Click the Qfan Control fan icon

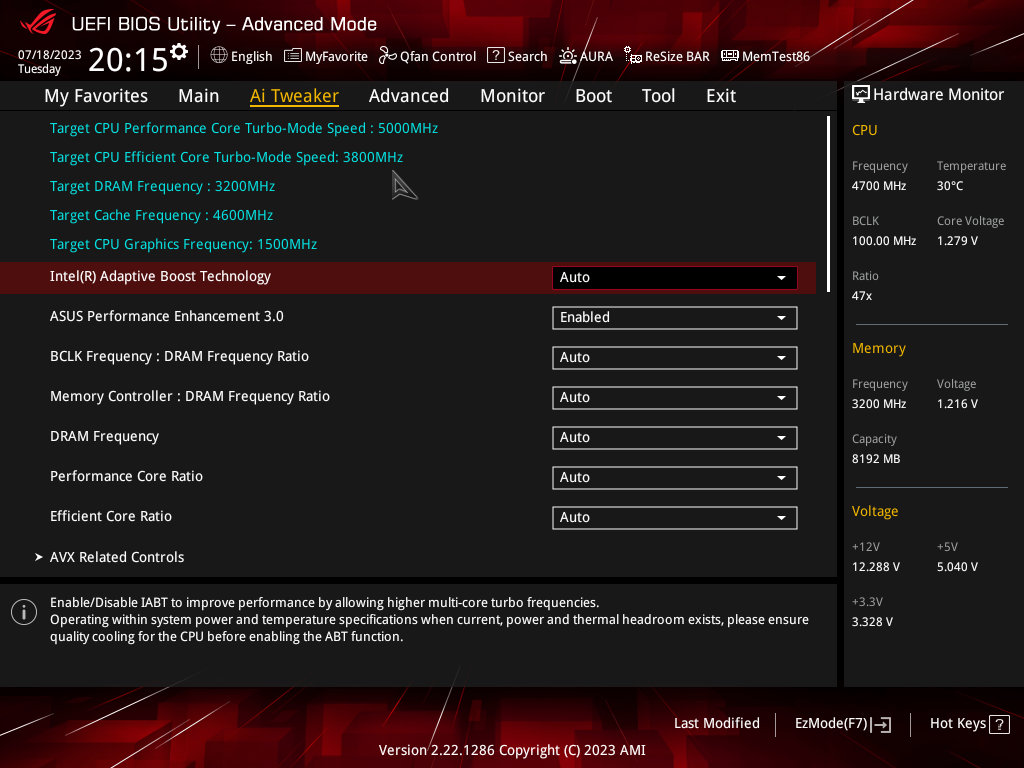pyautogui.click(x=387, y=56)
